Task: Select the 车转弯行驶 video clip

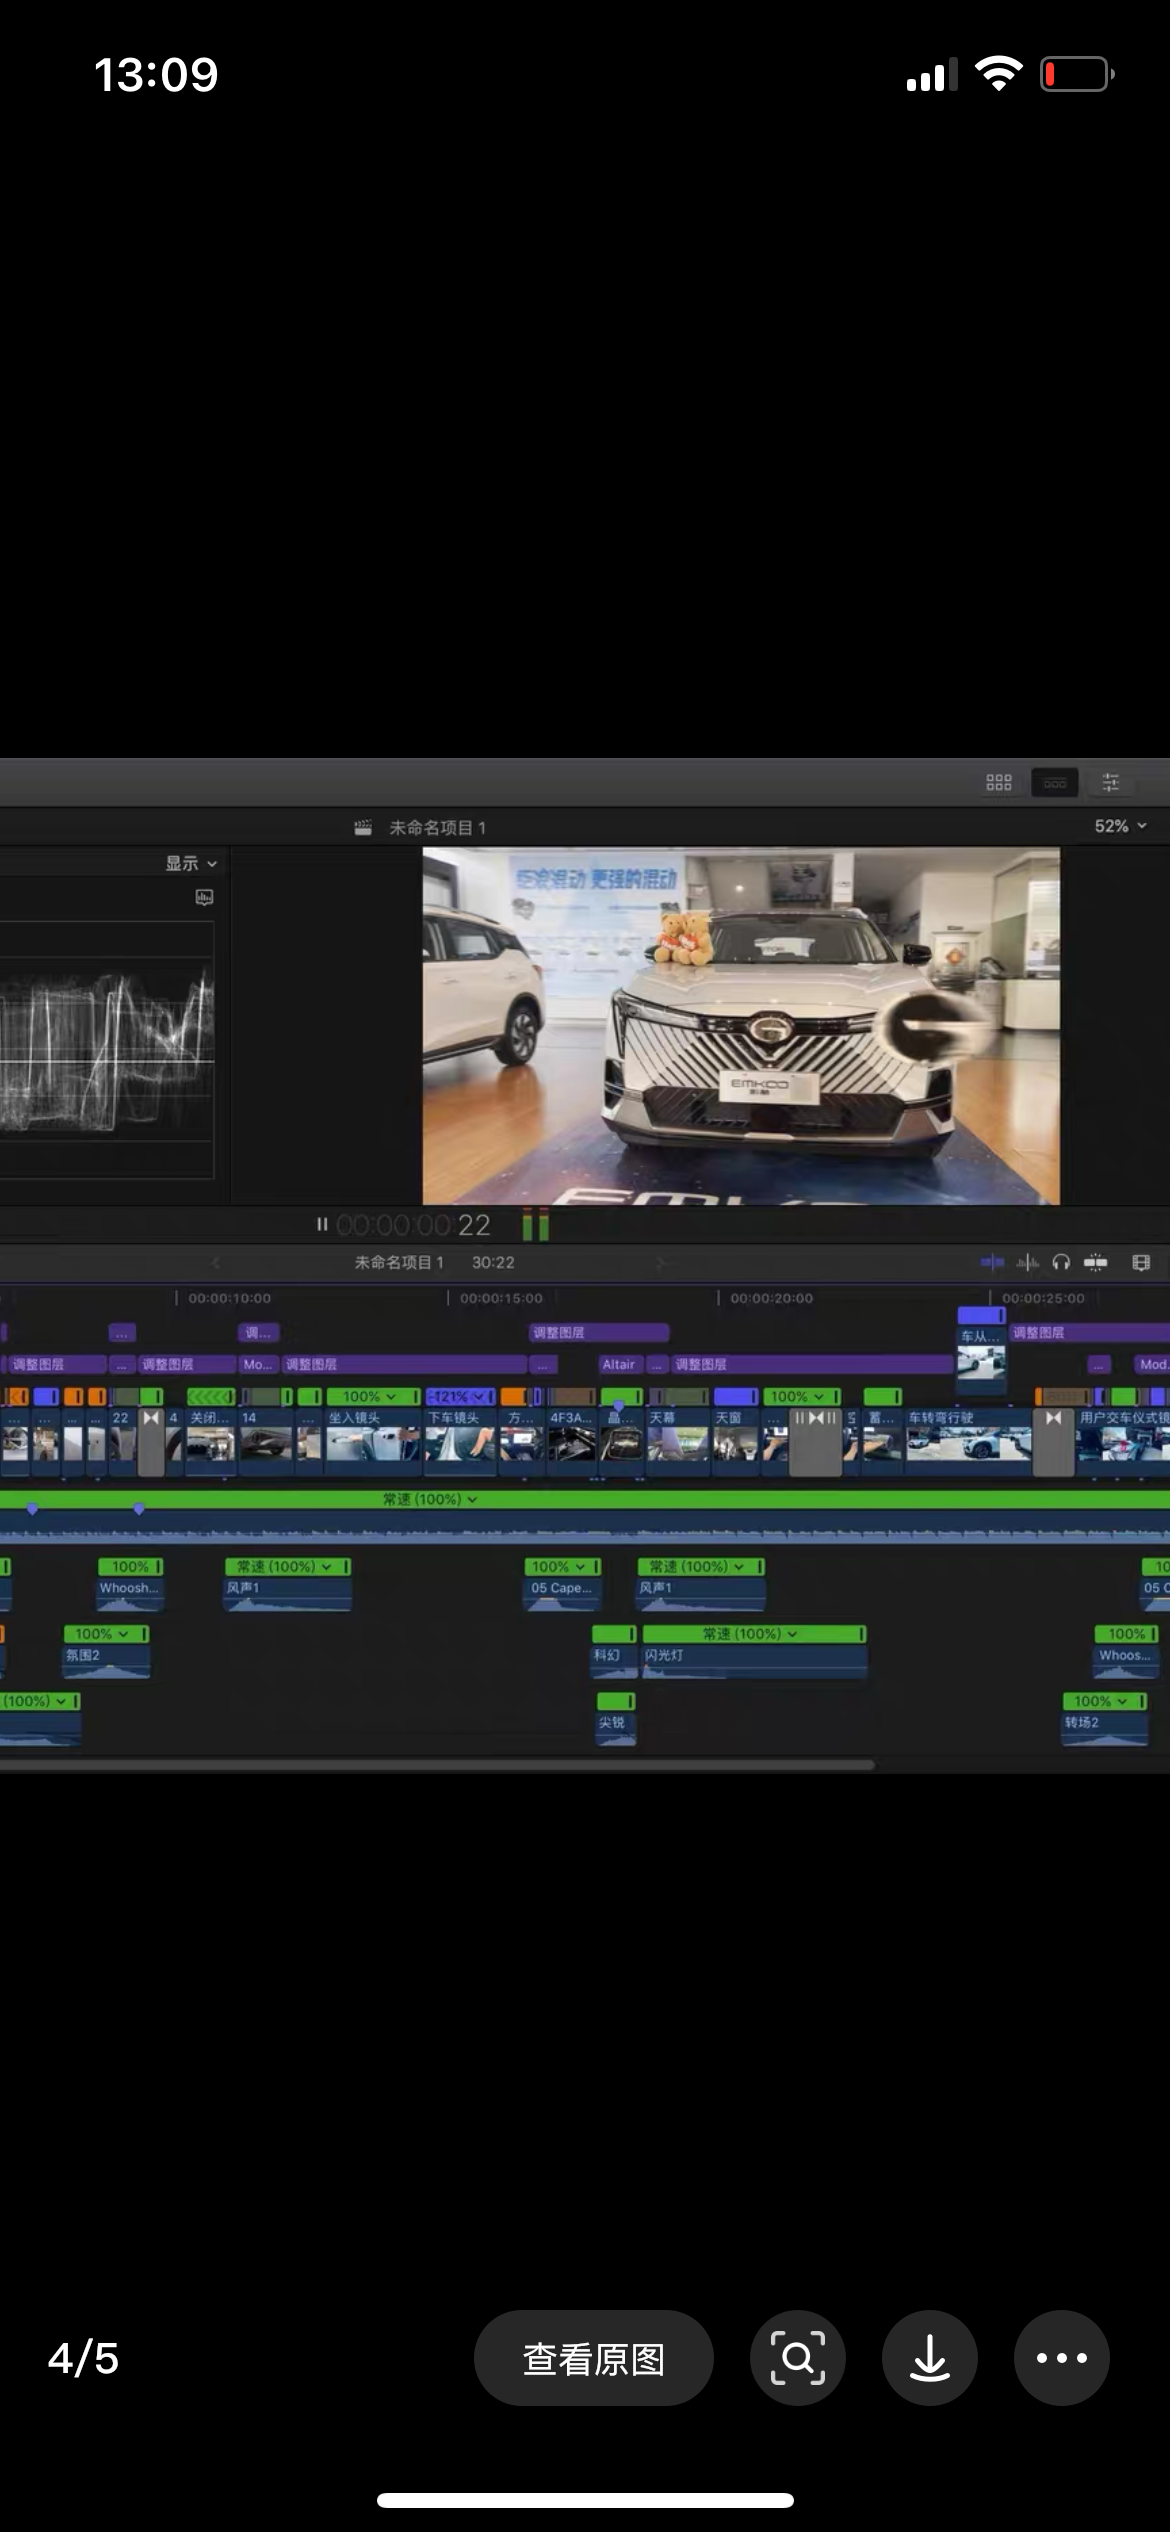Action: (x=968, y=1440)
